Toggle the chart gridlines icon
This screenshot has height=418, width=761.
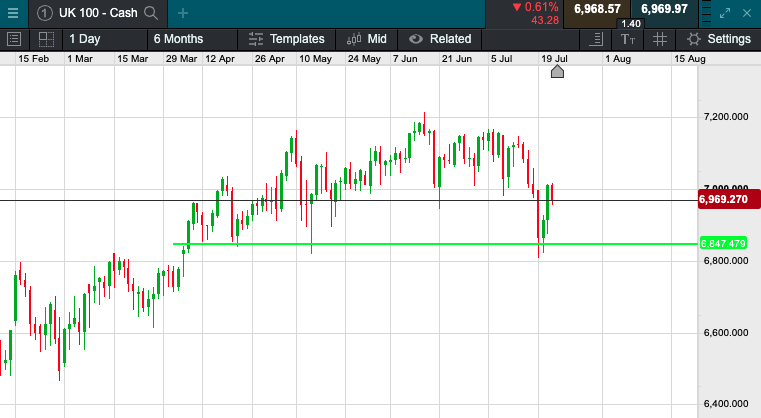[660, 39]
